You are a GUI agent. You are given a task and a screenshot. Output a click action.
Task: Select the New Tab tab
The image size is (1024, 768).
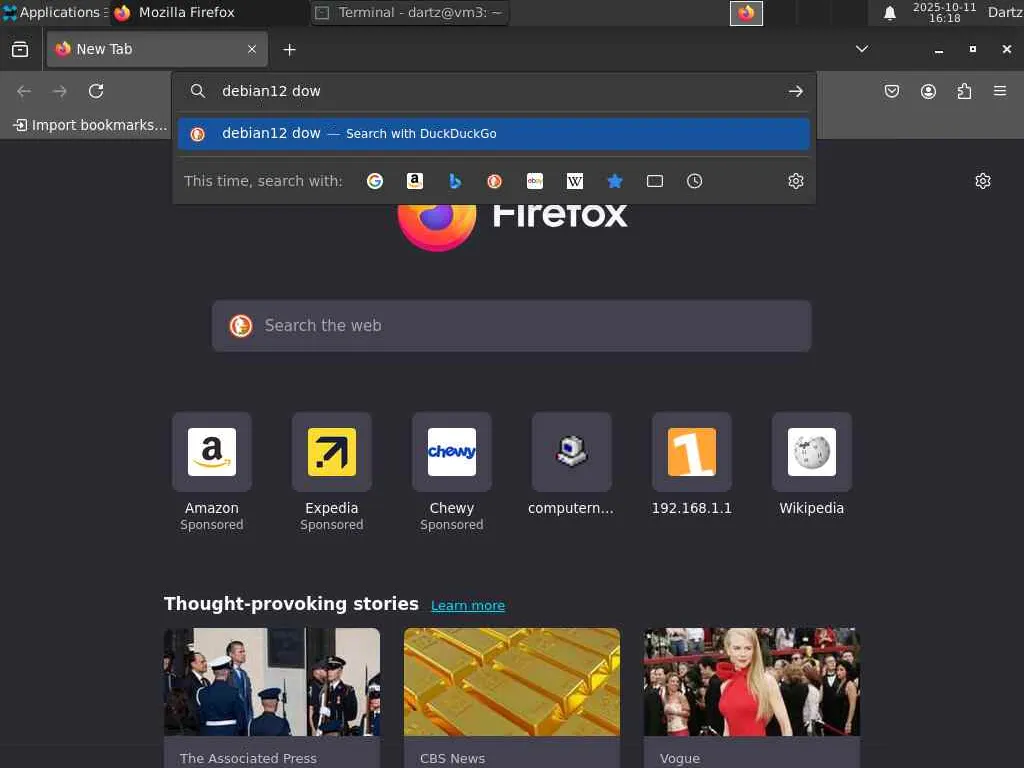coord(157,49)
